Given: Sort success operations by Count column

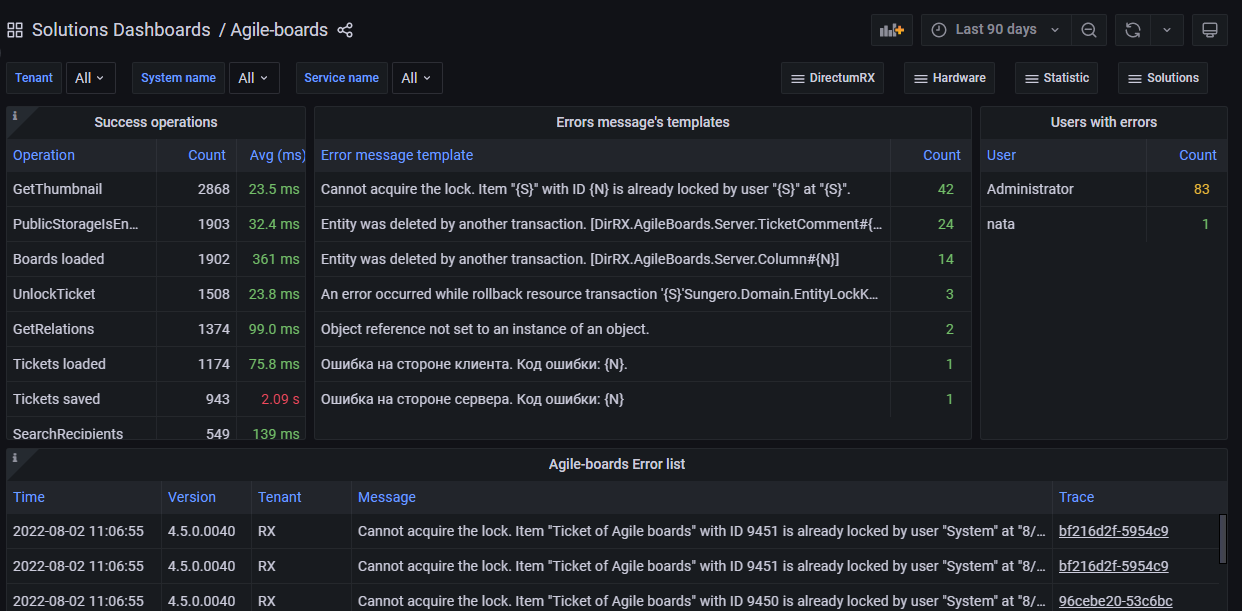Looking at the screenshot, I should tap(207, 155).
